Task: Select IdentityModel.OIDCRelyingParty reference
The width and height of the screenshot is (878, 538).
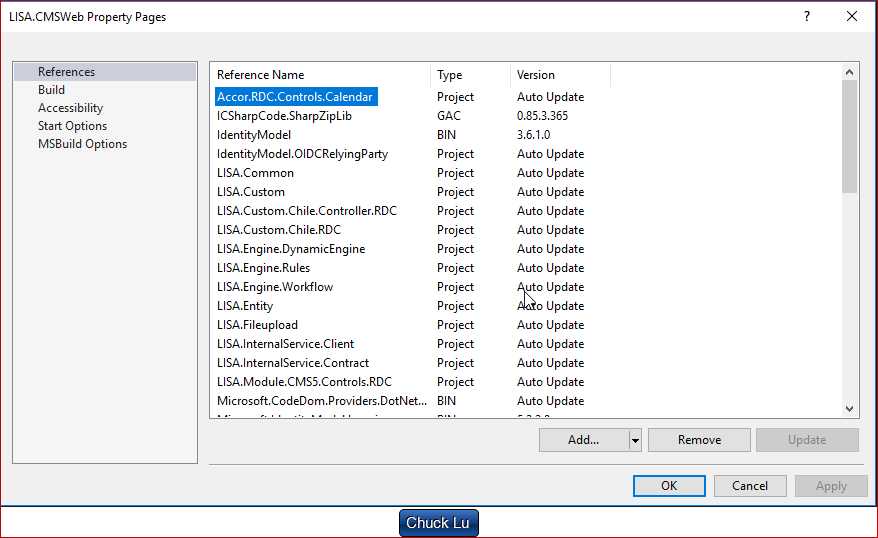Action: (x=302, y=154)
